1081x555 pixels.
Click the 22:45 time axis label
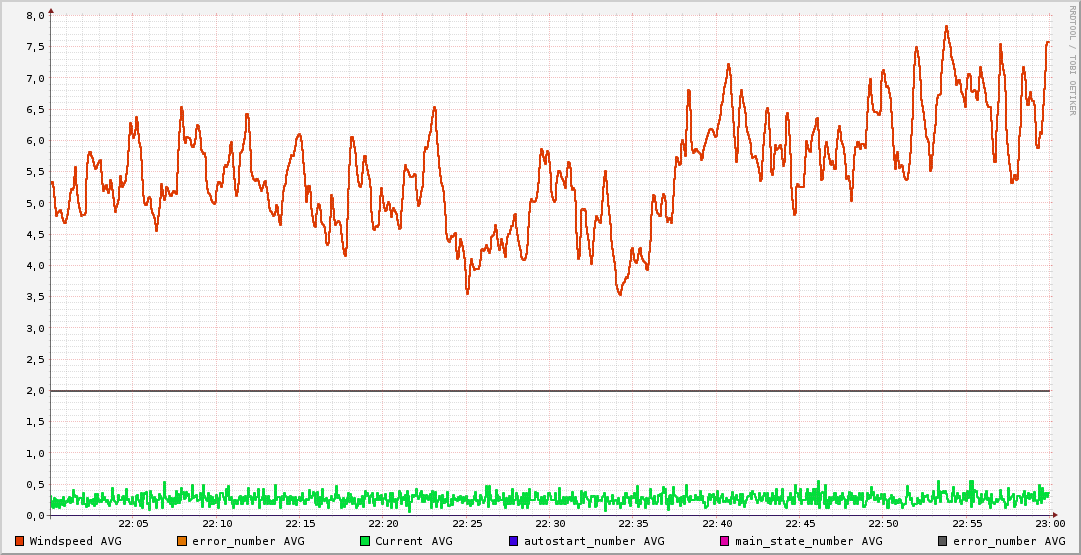tap(800, 524)
